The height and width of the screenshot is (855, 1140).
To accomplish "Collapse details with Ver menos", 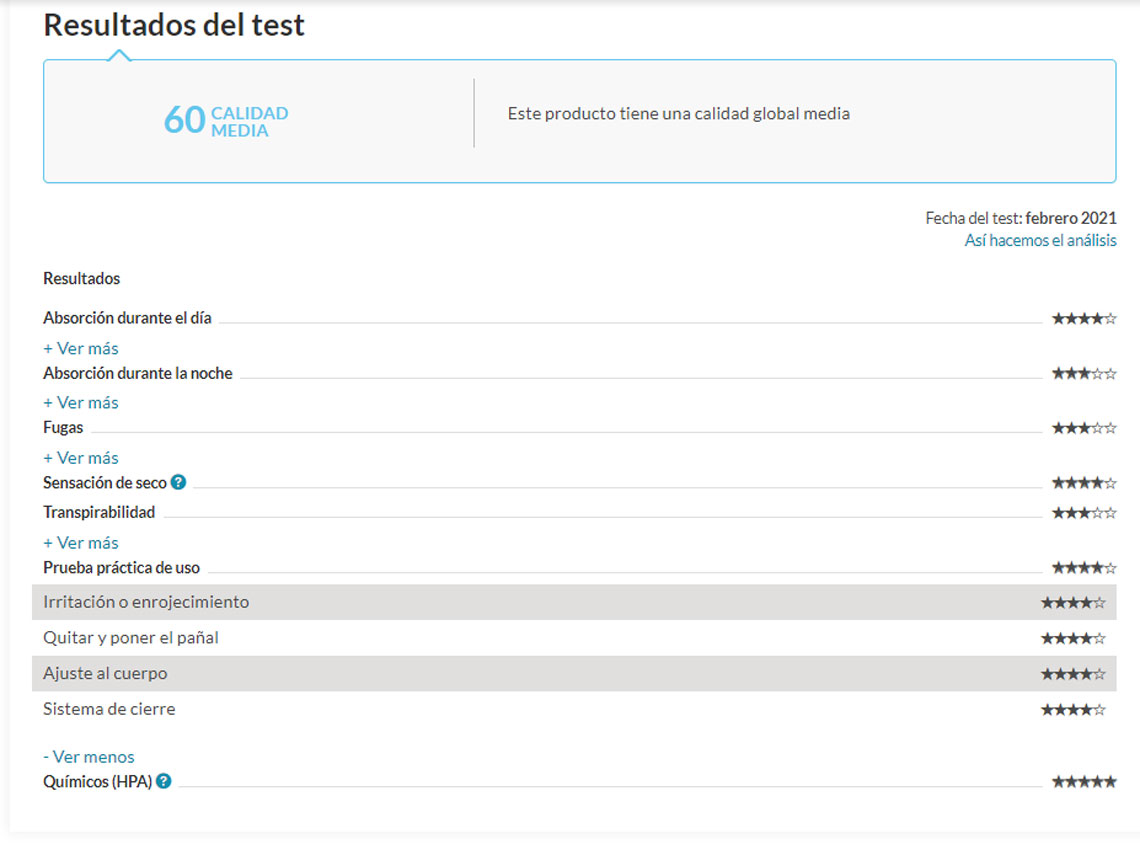I will tap(89, 756).
